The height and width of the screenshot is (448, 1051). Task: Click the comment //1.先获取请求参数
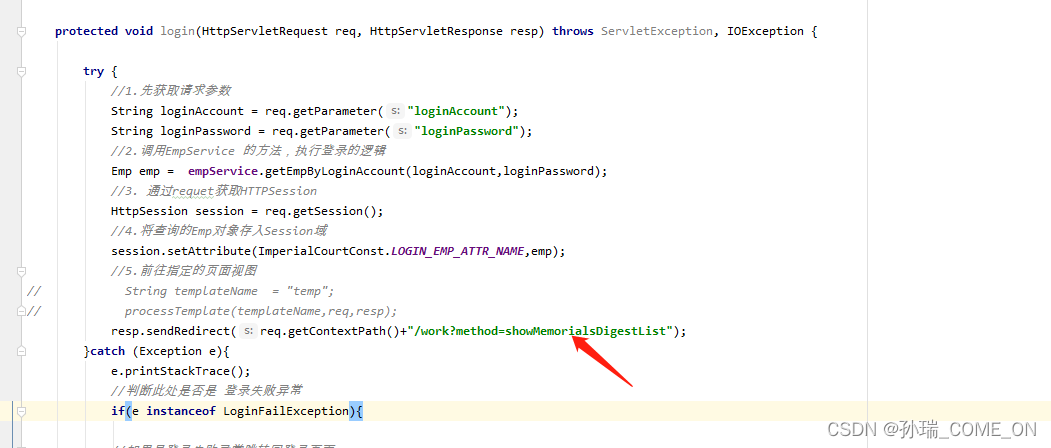pyautogui.click(x=172, y=91)
